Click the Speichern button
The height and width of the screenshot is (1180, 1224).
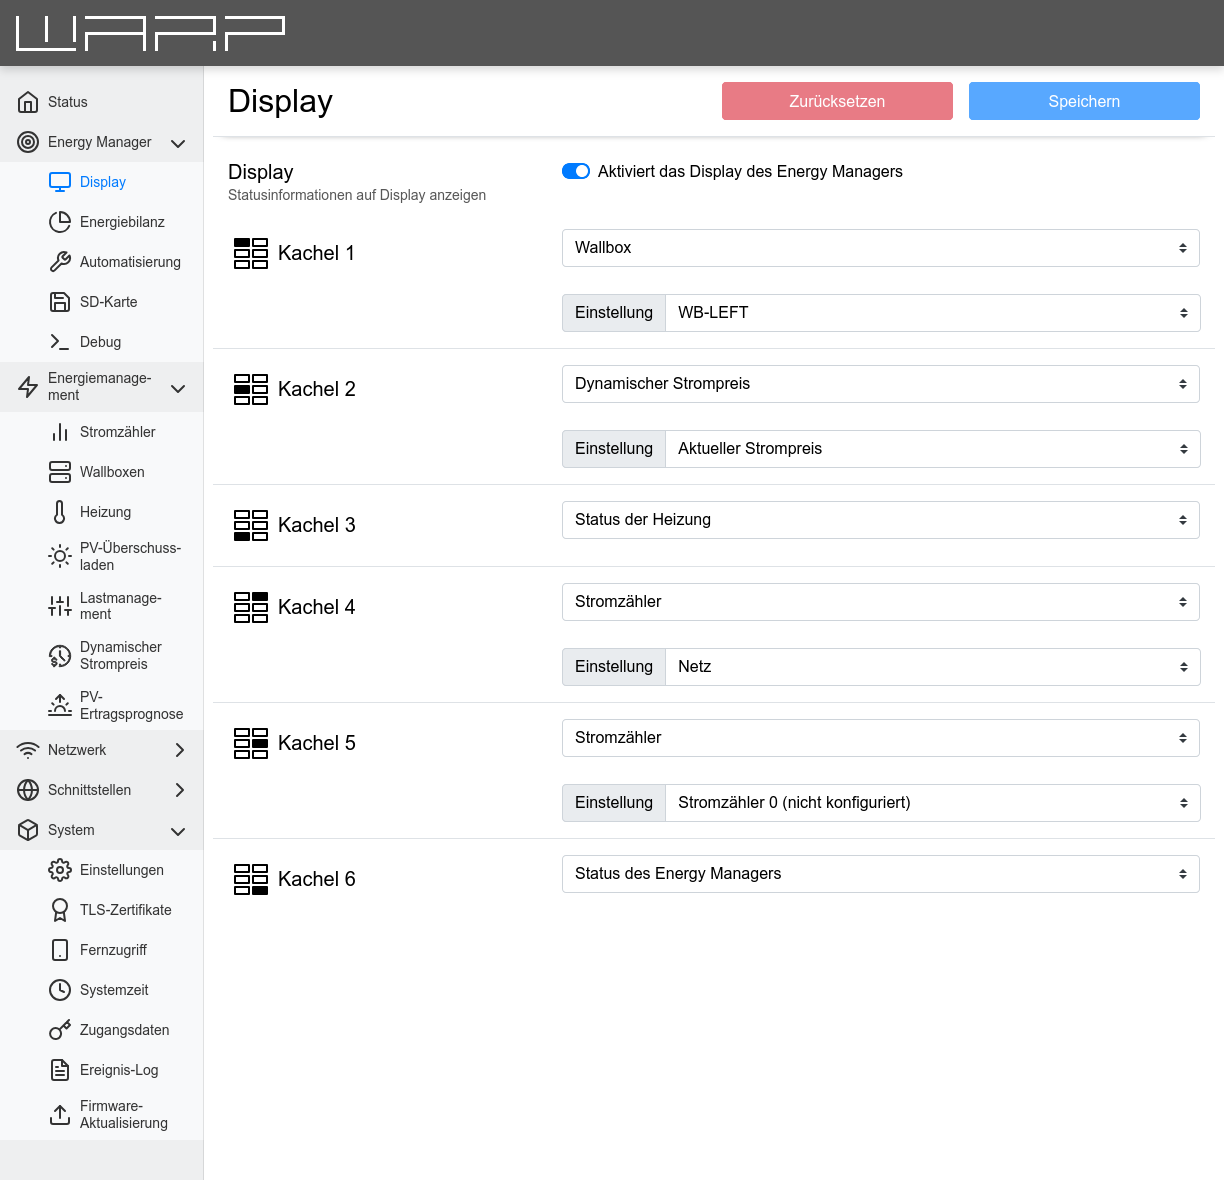pos(1084,101)
